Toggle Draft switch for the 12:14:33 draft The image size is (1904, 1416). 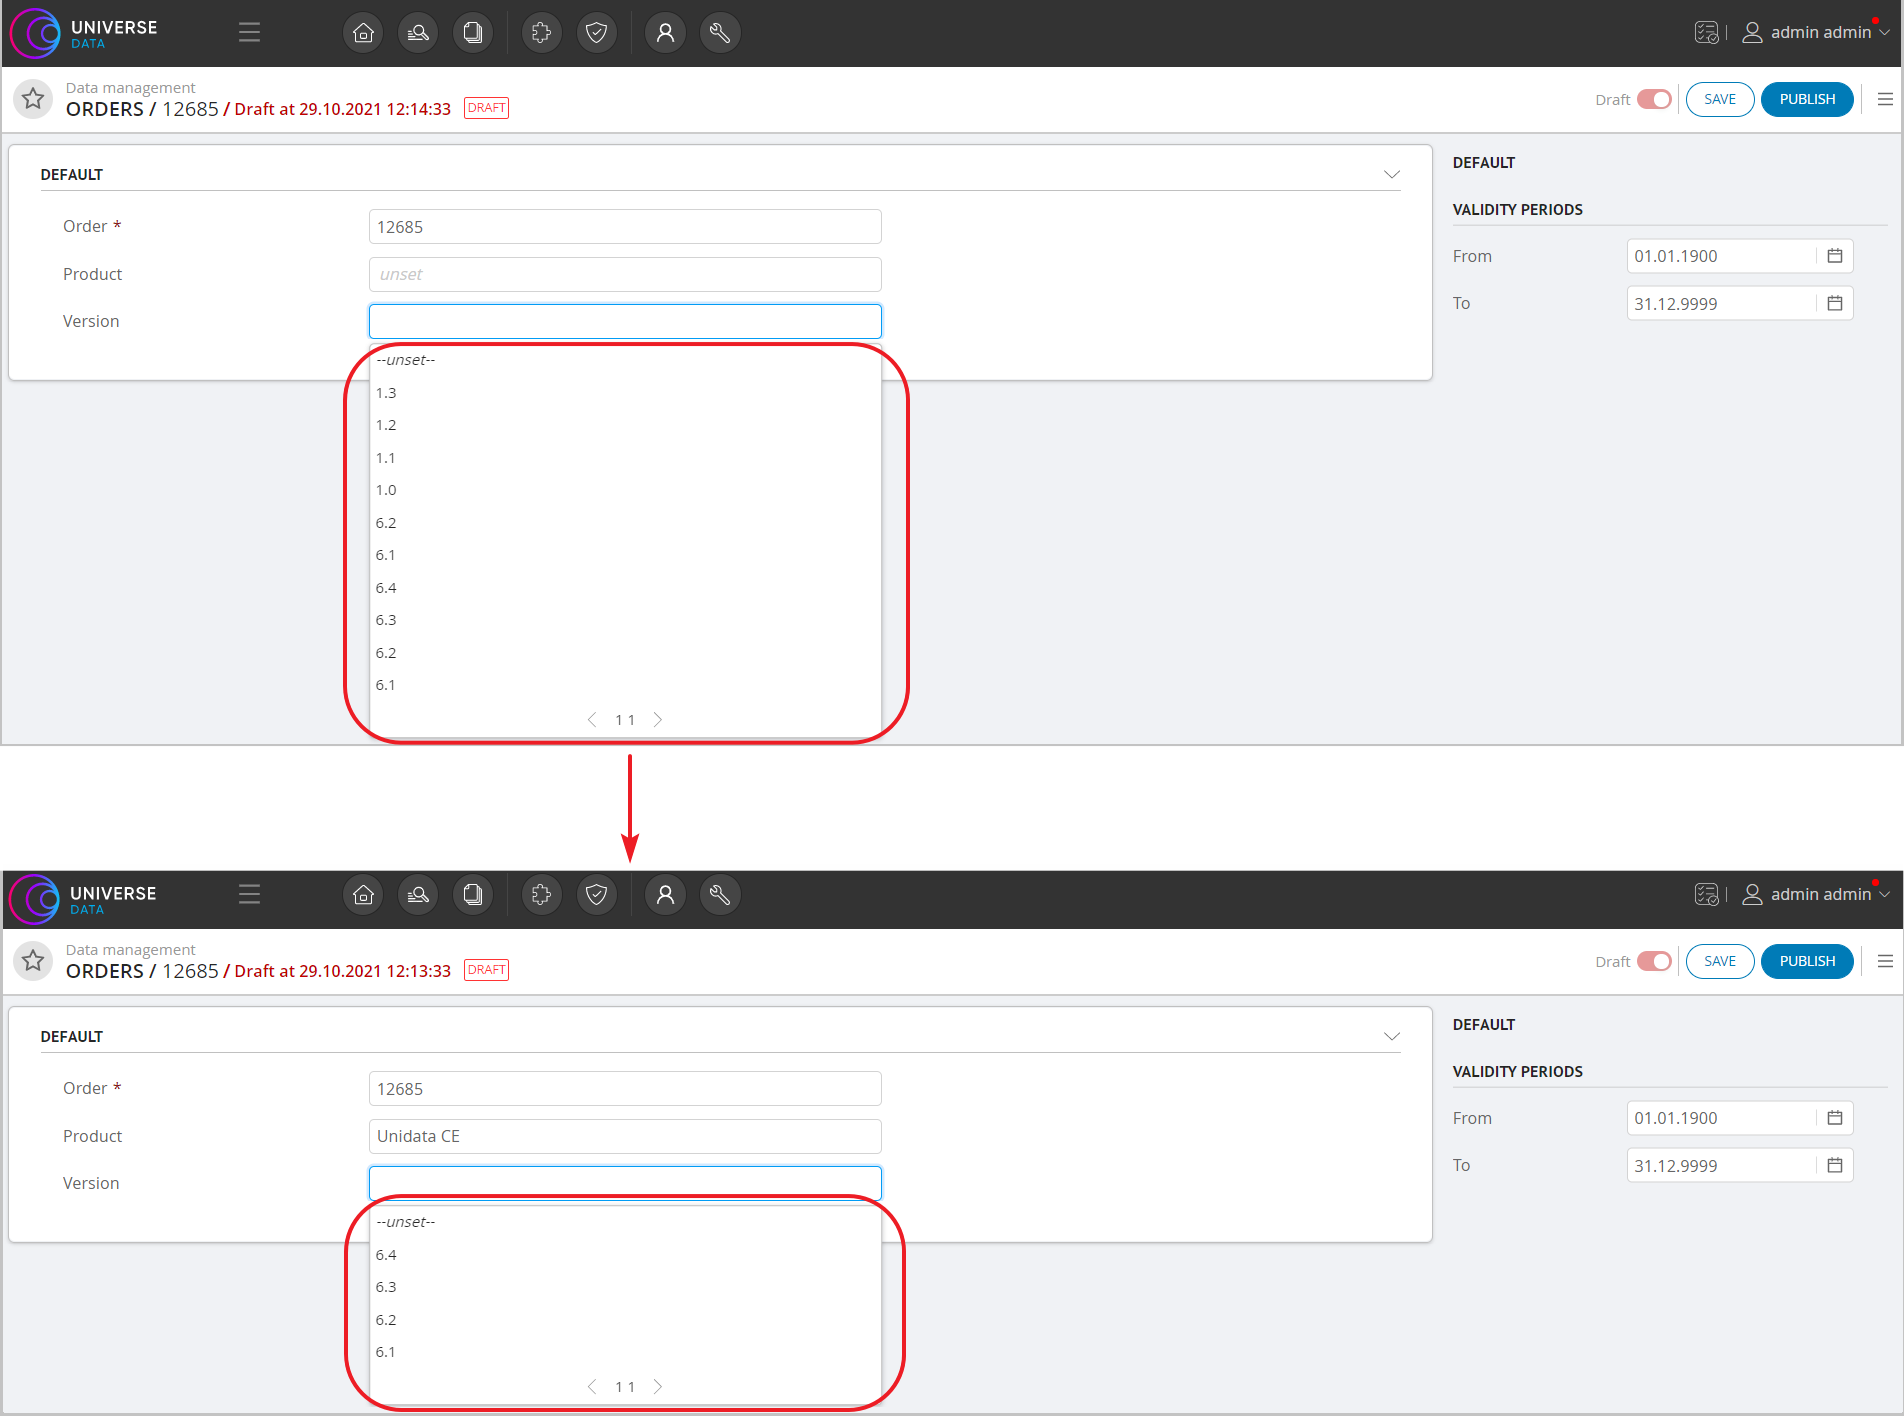[x=1654, y=99]
